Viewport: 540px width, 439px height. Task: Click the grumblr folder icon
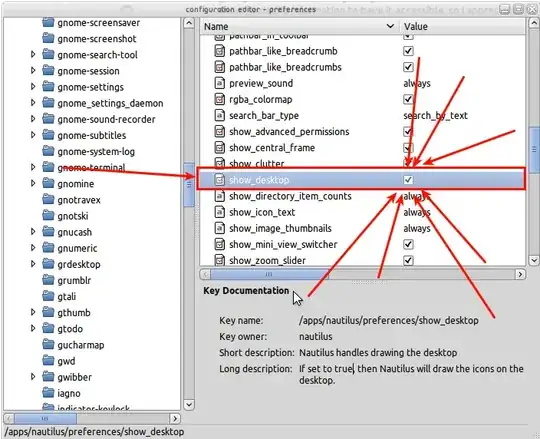48,280
